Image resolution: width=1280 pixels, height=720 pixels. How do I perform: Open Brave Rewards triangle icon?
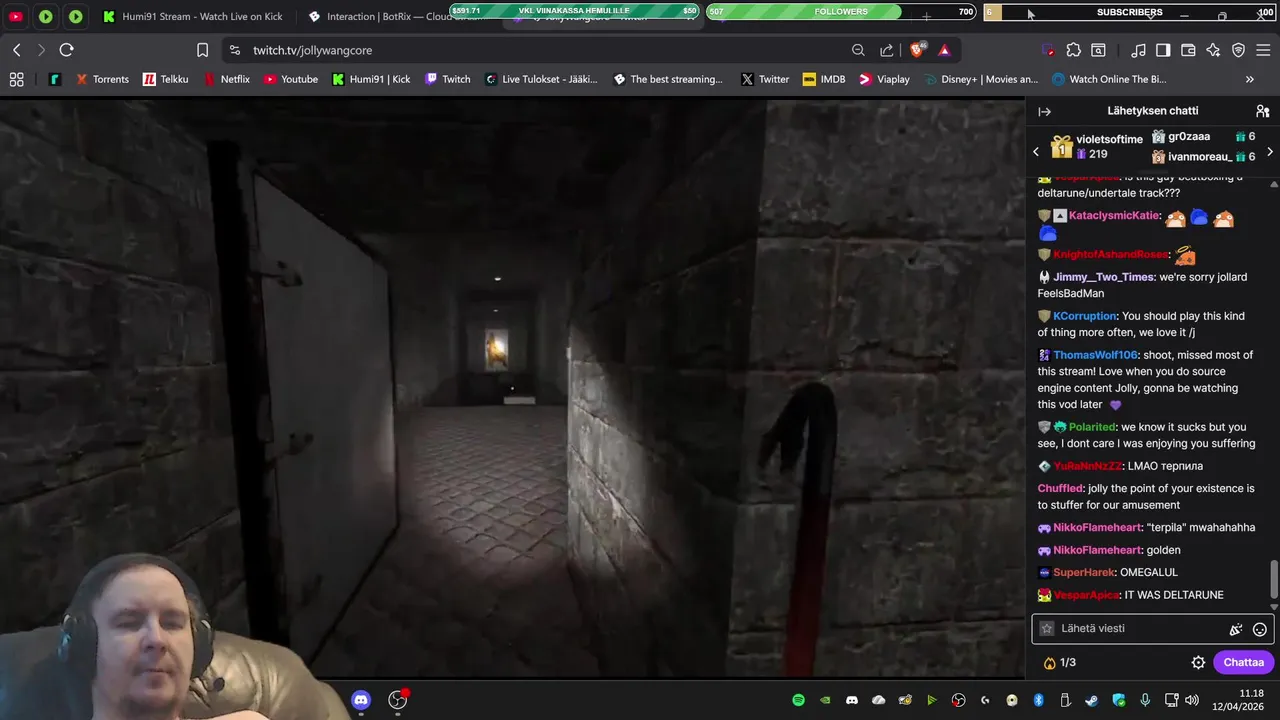pyautogui.click(x=944, y=50)
